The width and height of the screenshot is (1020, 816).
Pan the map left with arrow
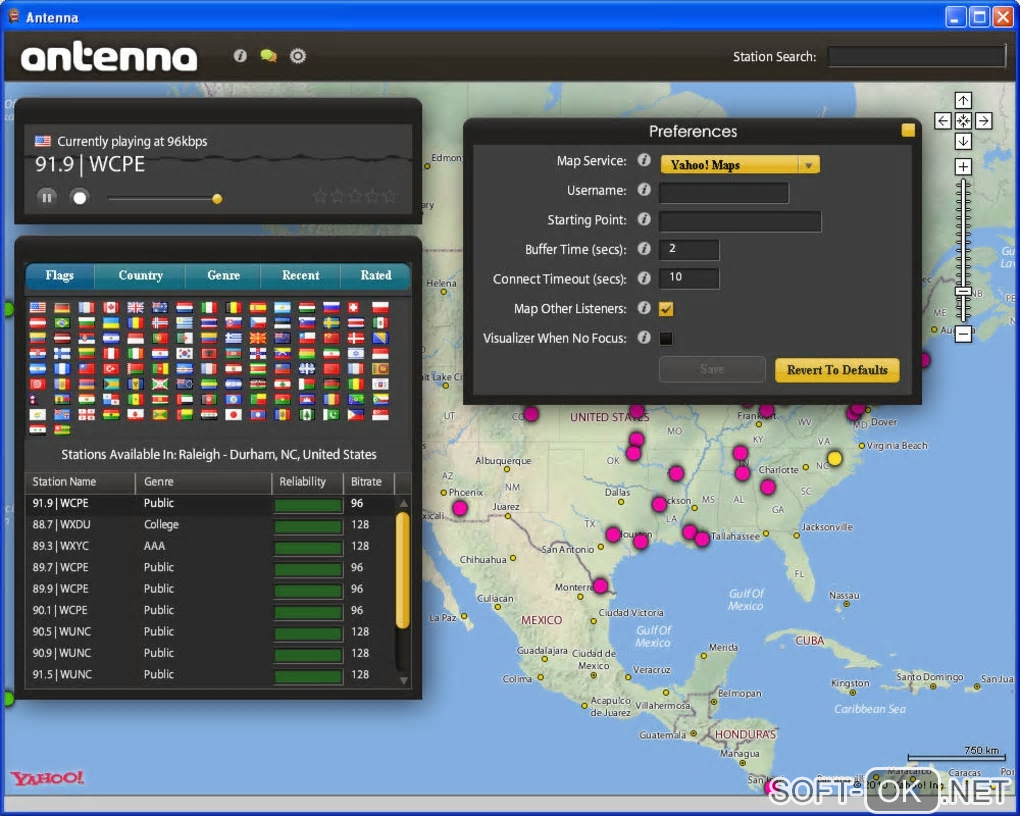pos(943,120)
